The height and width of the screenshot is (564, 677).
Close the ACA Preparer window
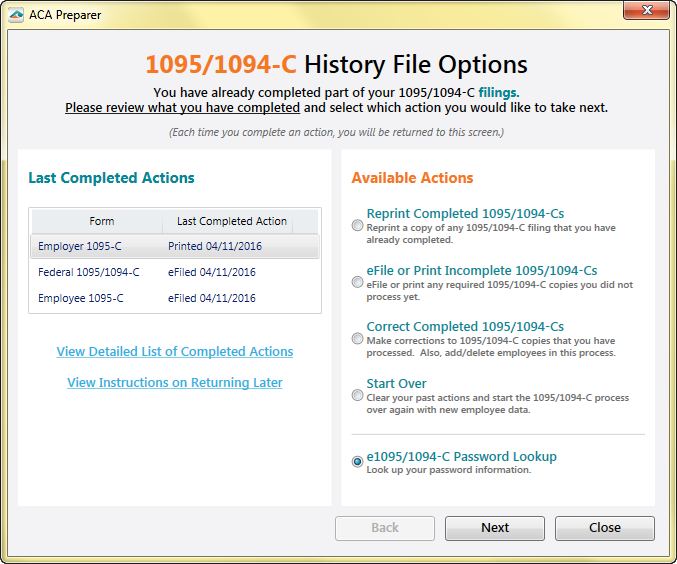pos(651,12)
